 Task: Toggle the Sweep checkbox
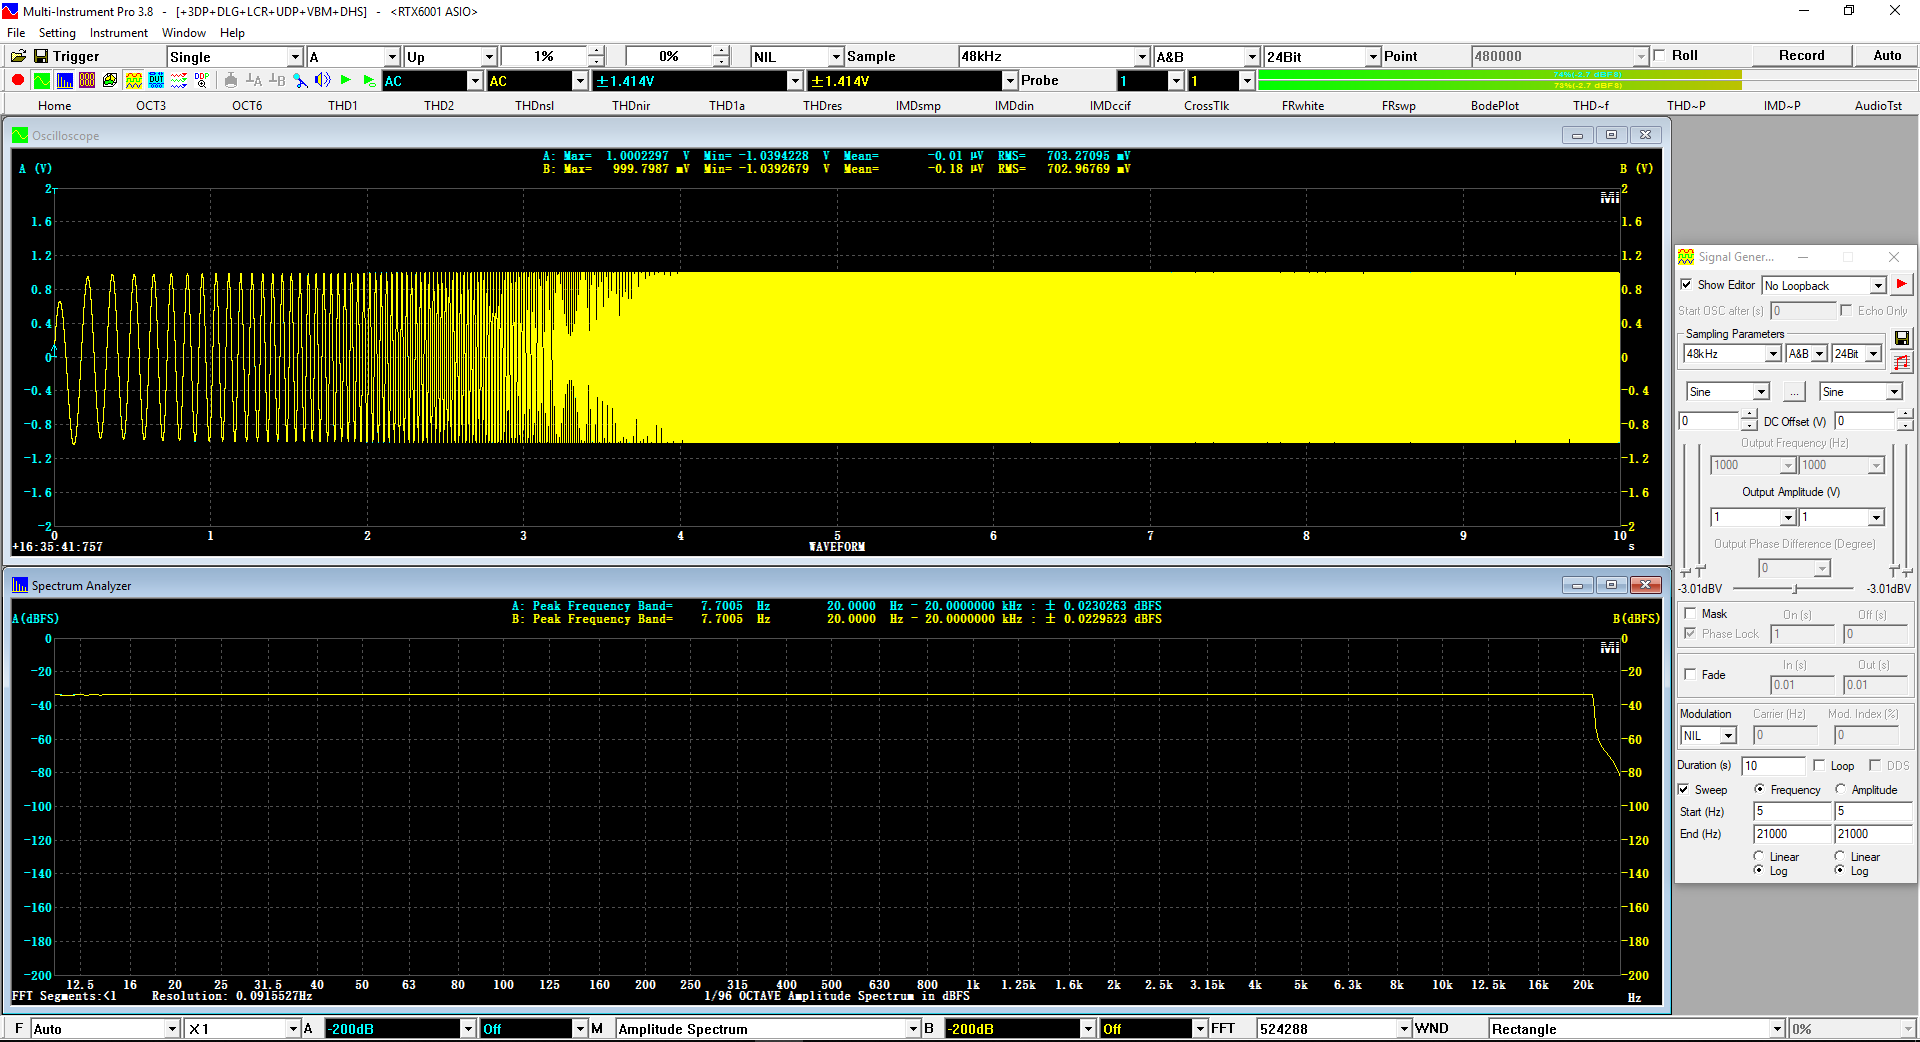click(1684, 790)
